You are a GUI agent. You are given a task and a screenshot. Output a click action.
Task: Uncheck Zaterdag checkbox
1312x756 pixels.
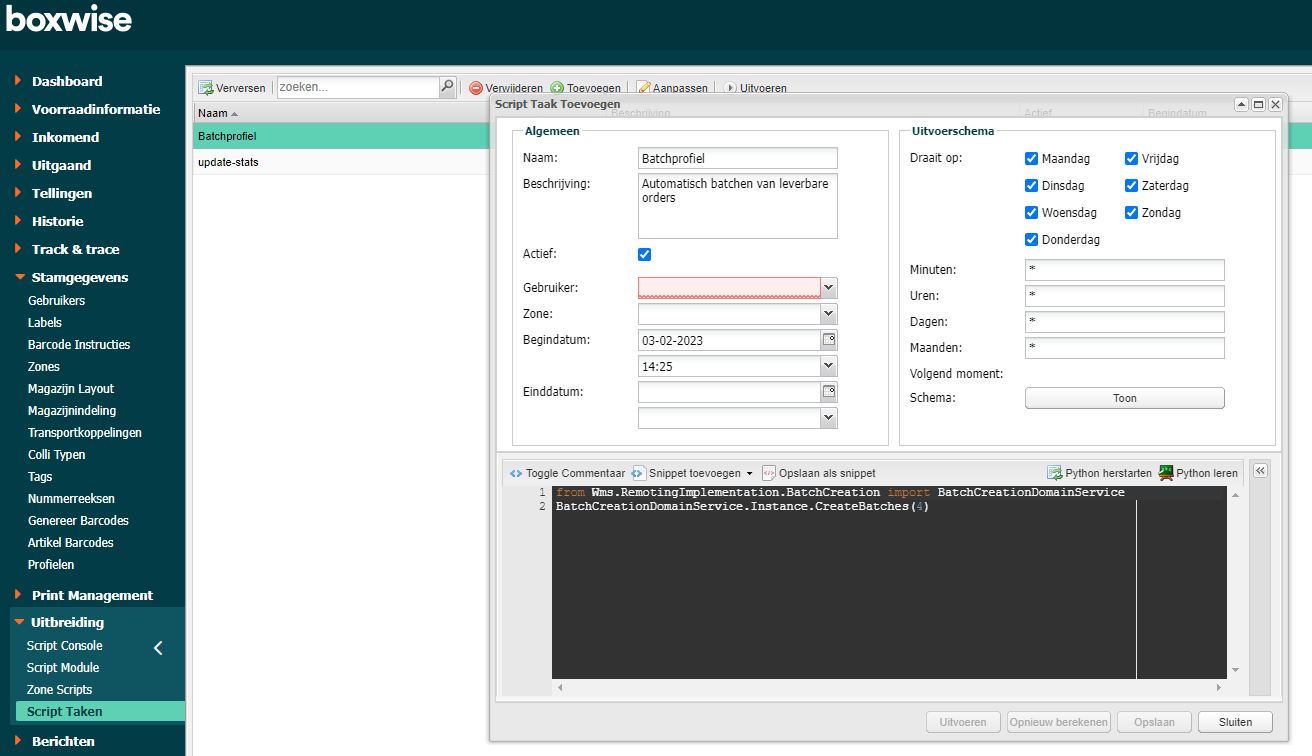click(1132, 186)
